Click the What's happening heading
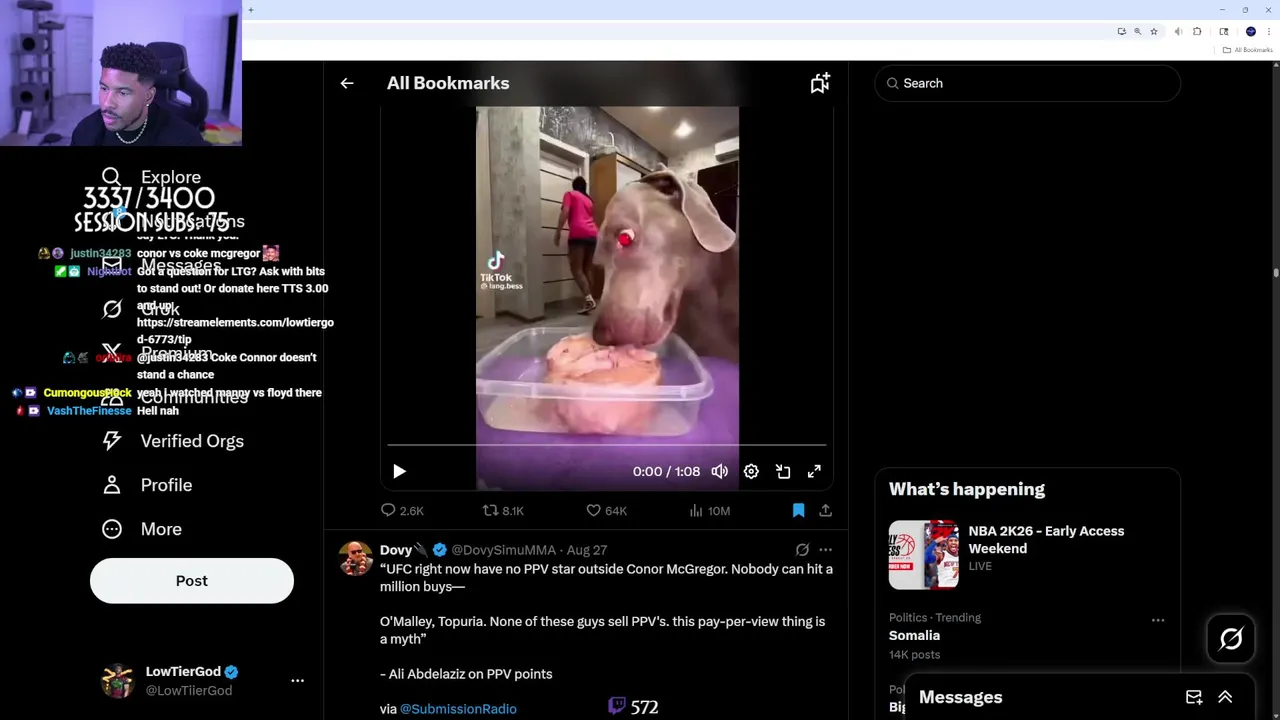 tap(967, 489)
